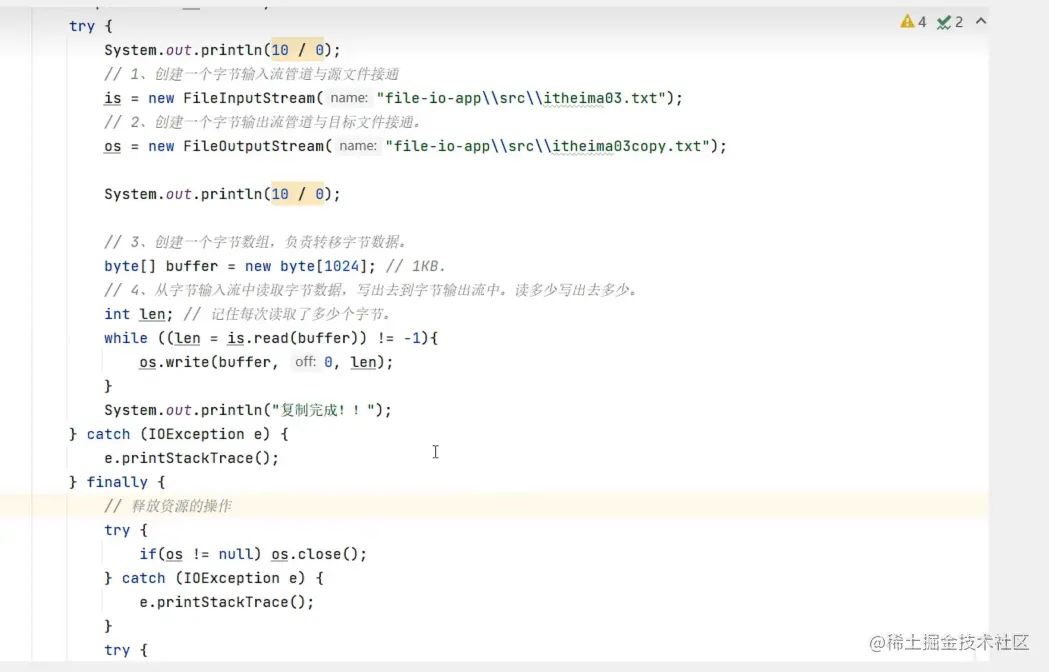The height and width of the screenshot is (672, 1049).
Task: Click the while keyword
Action: coord(126,339)
